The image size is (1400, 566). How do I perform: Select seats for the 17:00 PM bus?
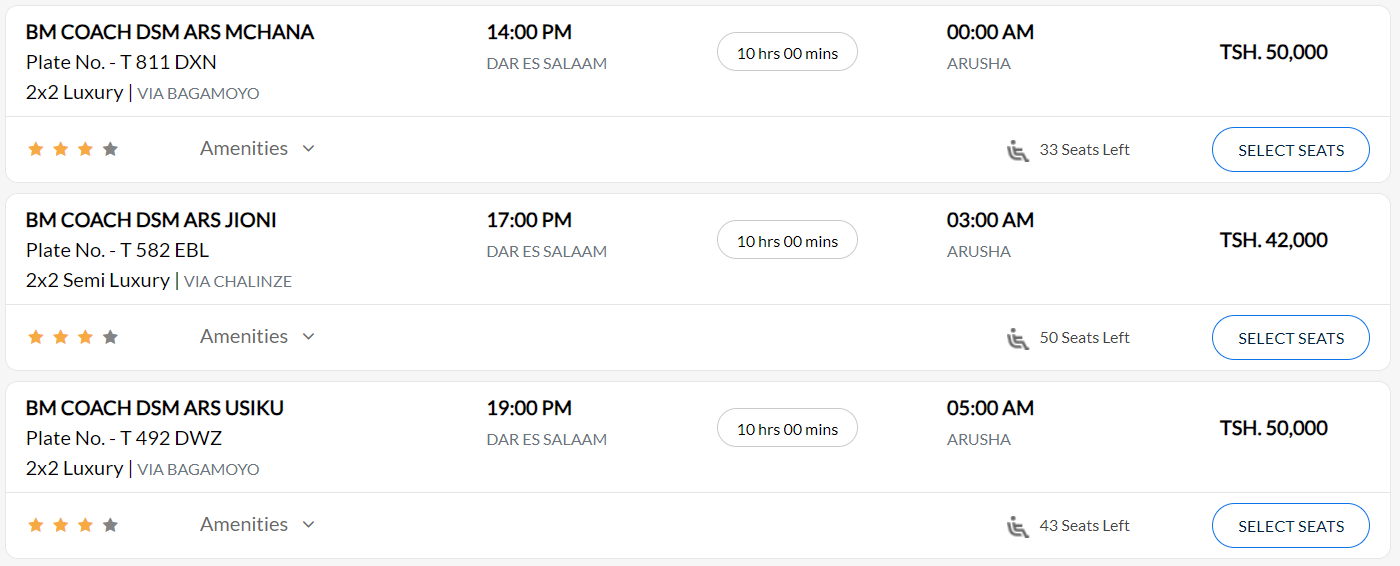click(1291, 338)
